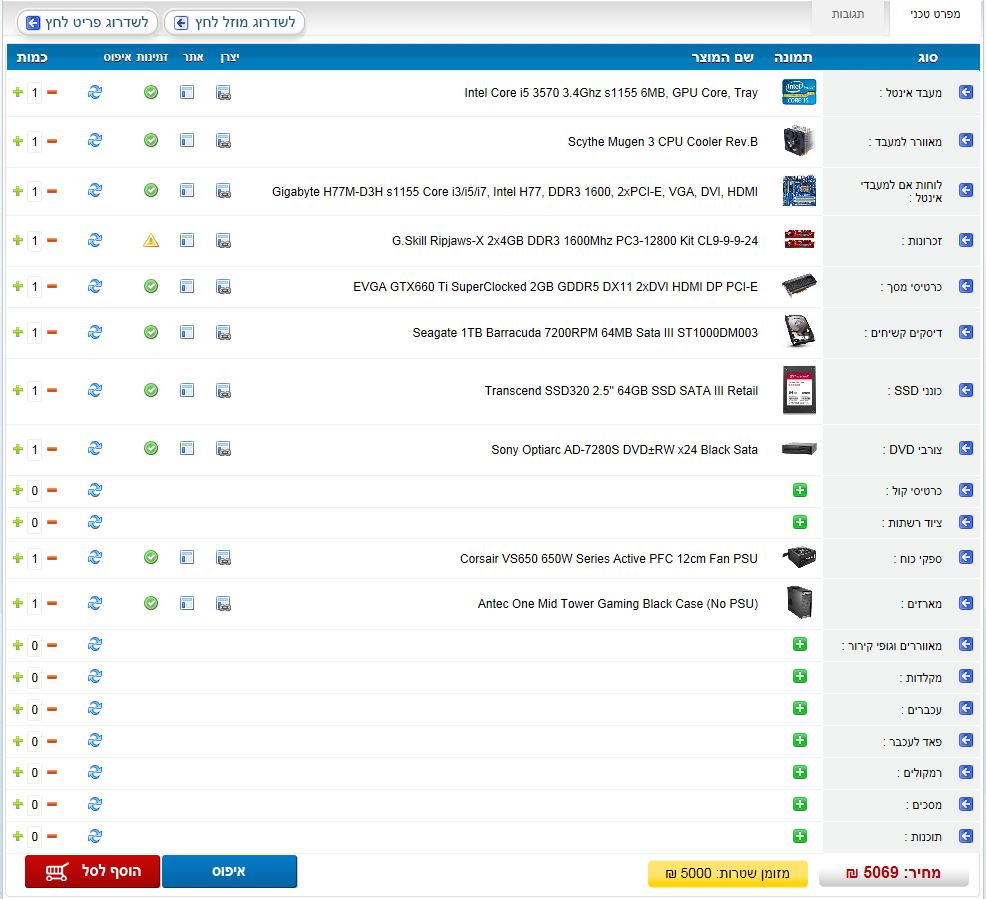Expand the hard disks category arrow
Image resolution: width=986 pixels, height=899 pixels.
click(966, 332)
